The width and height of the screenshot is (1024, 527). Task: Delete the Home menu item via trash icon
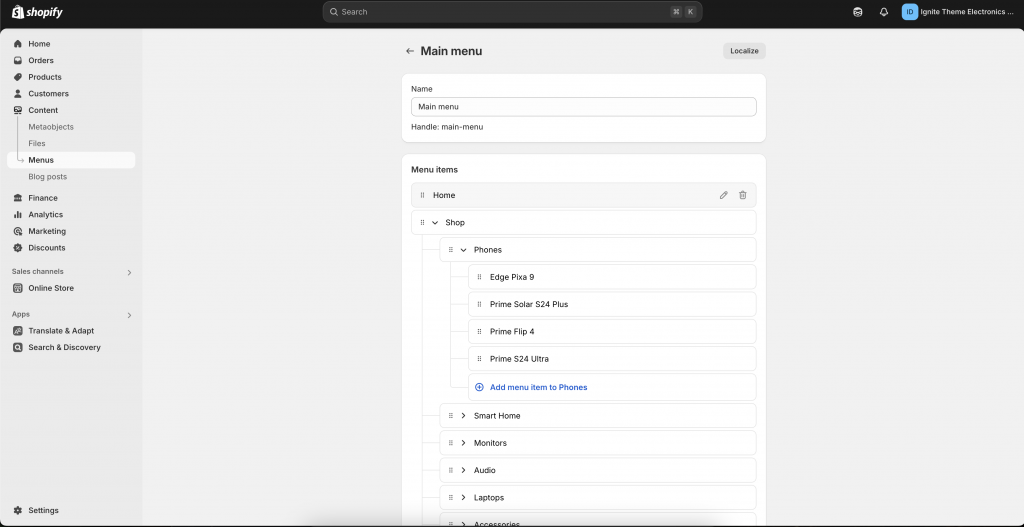[x=742, y=195]
